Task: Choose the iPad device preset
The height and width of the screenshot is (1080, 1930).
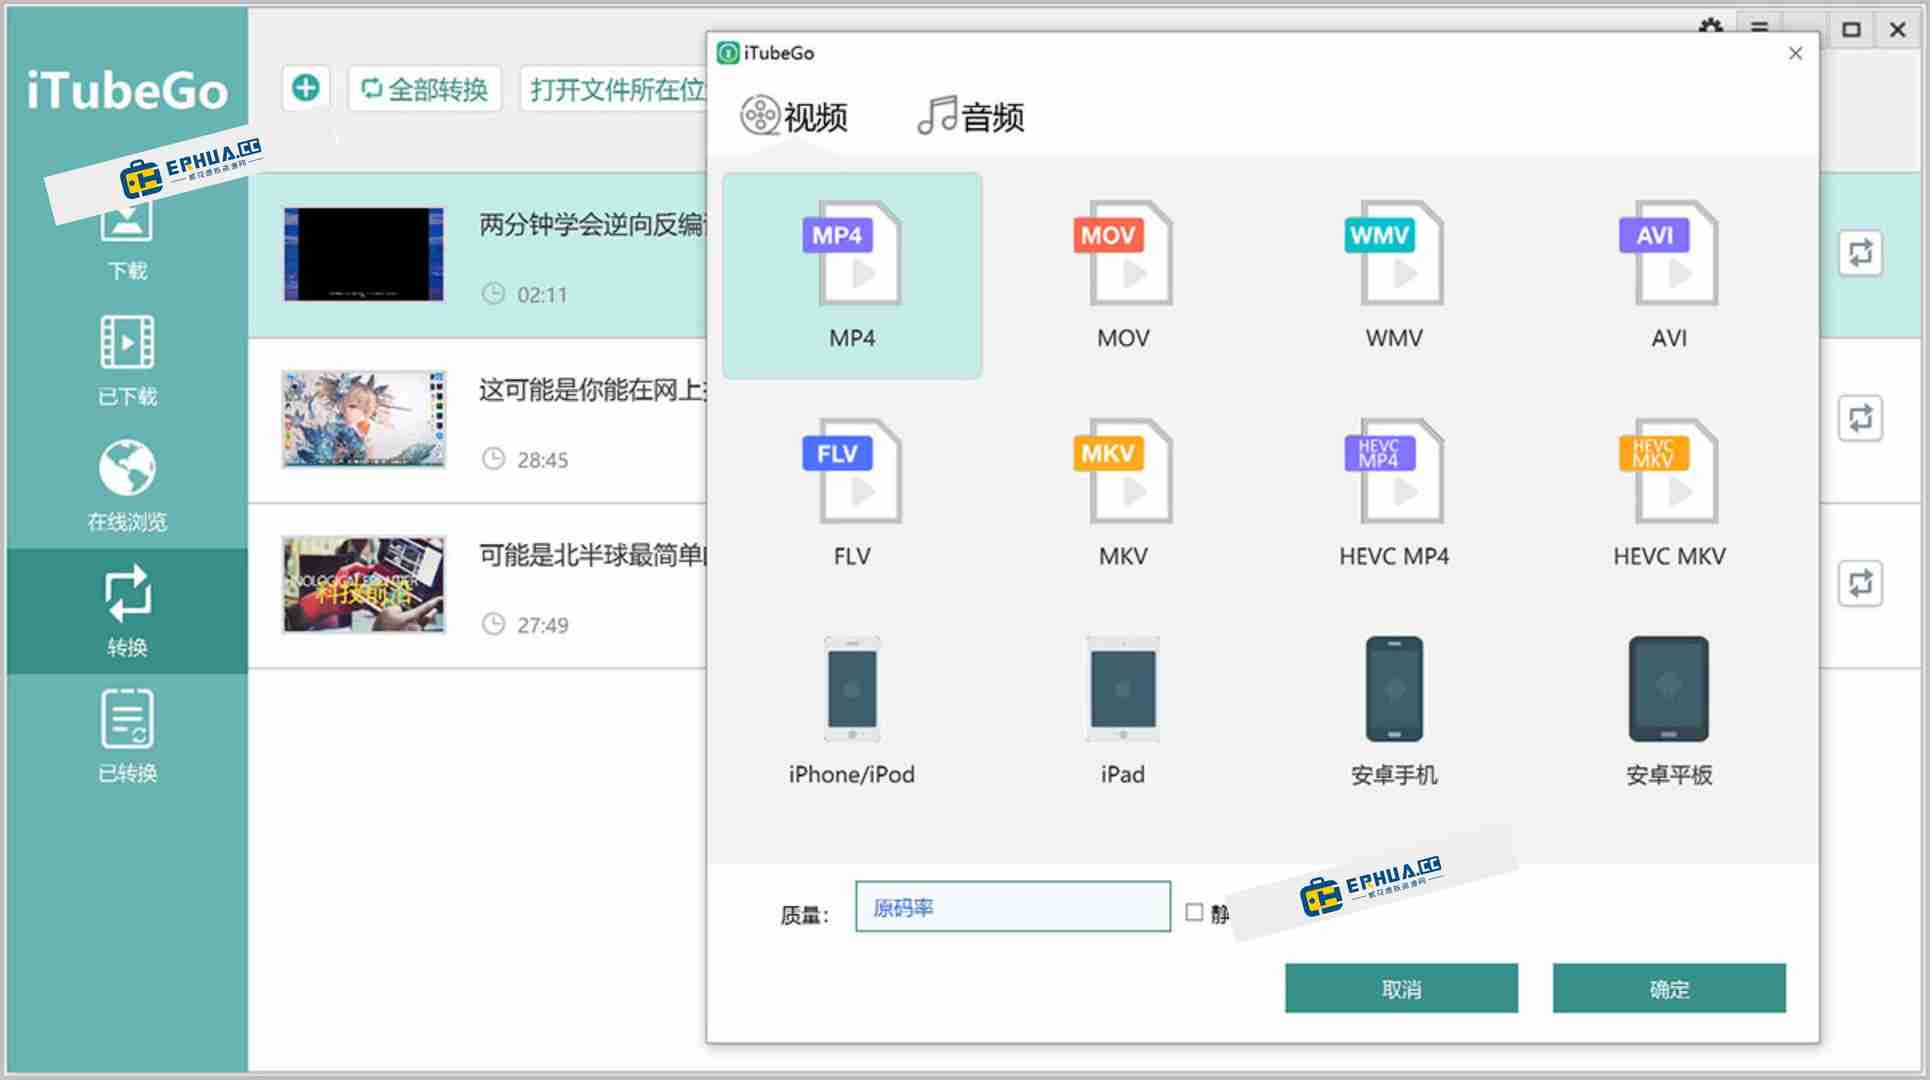Action: (x=1123, y=712)
